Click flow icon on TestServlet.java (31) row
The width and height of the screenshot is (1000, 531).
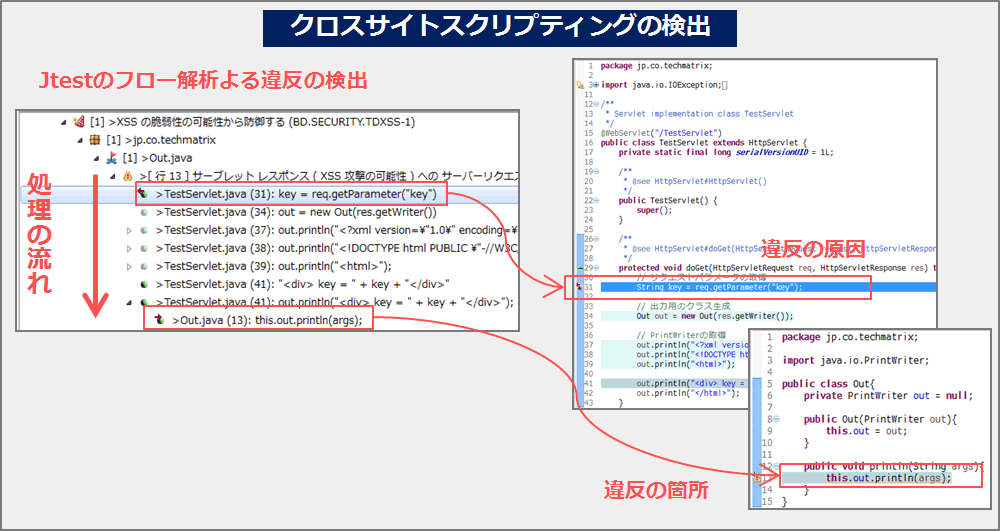click(143, 194)
